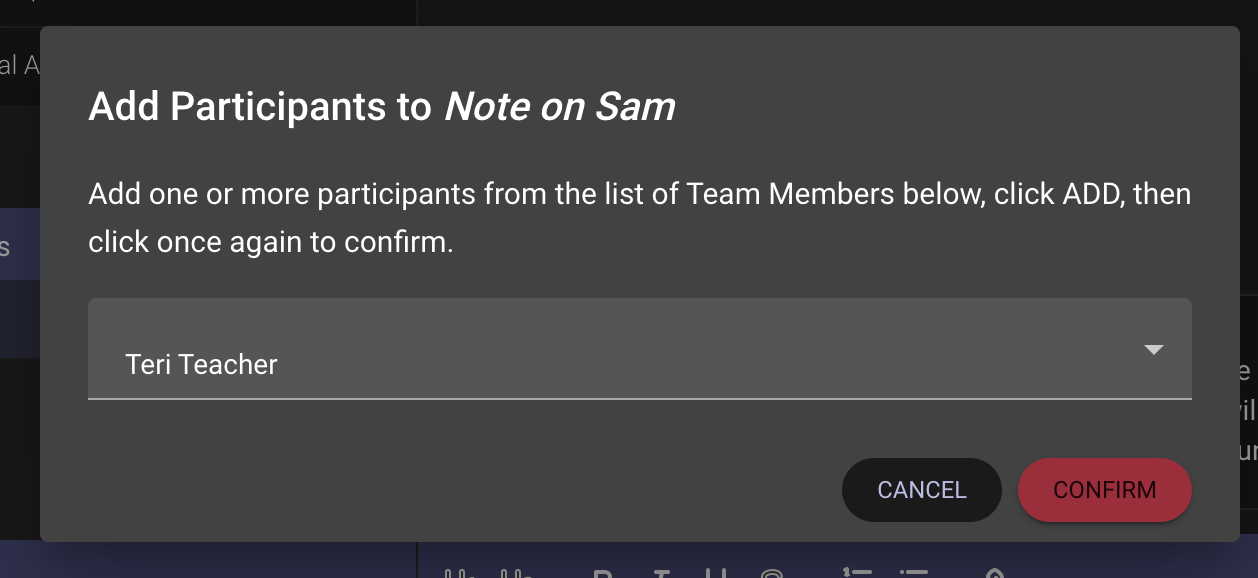Expand the team member dropdown arrow
Screen dimensions: 1258x578
[x=1153, y=349]
